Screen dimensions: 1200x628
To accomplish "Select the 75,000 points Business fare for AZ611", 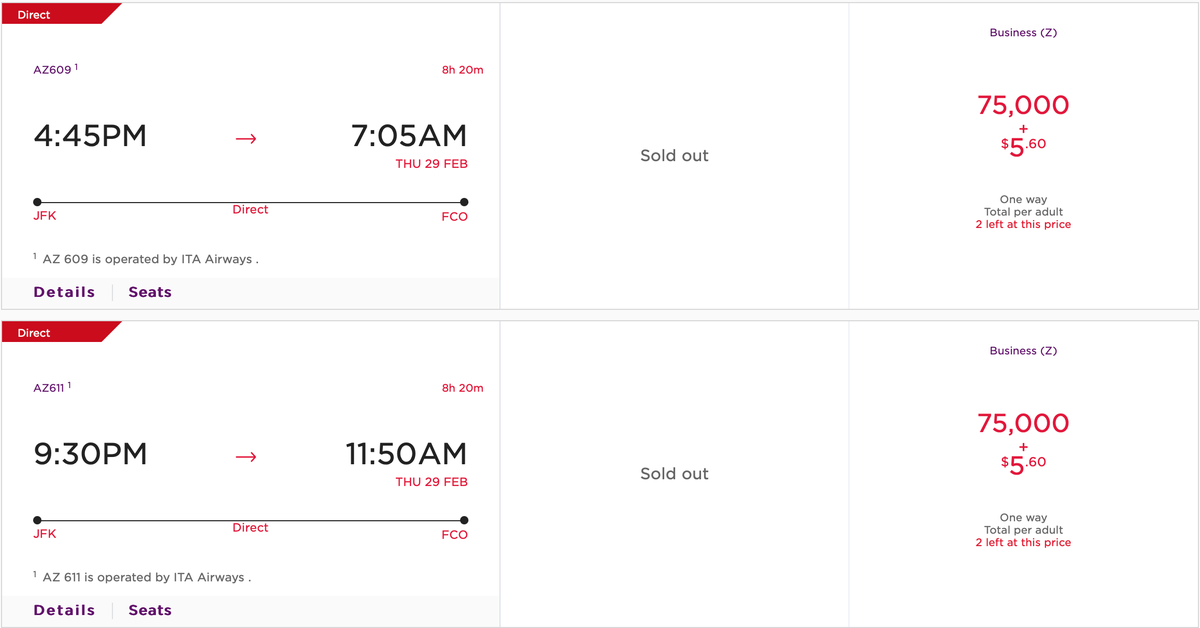I will [1022, 423].
